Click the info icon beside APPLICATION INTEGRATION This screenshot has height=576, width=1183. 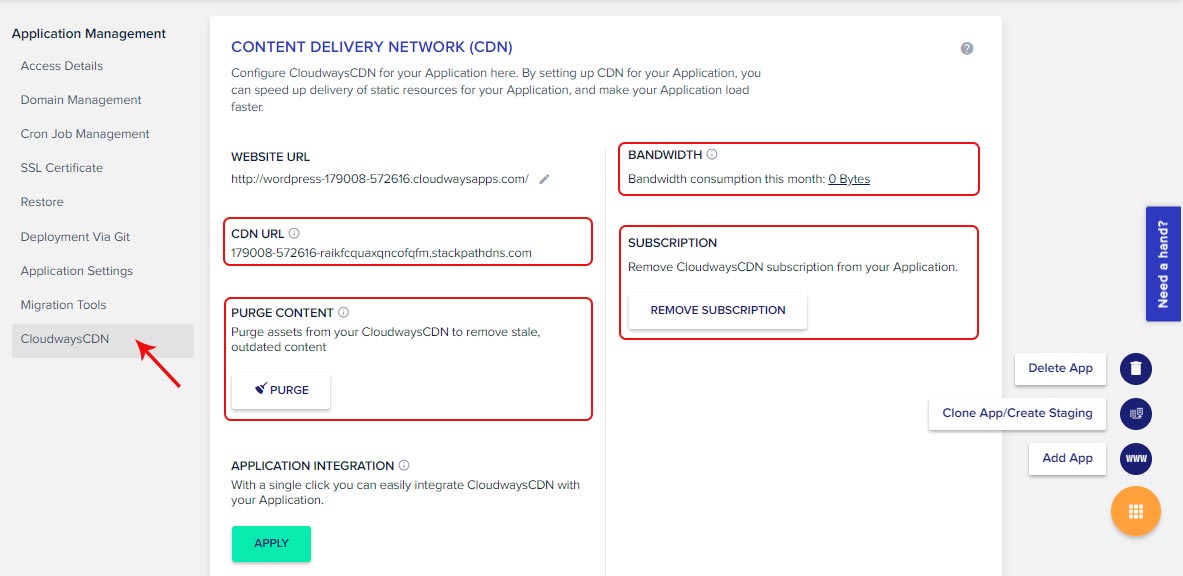click(405, 465)
